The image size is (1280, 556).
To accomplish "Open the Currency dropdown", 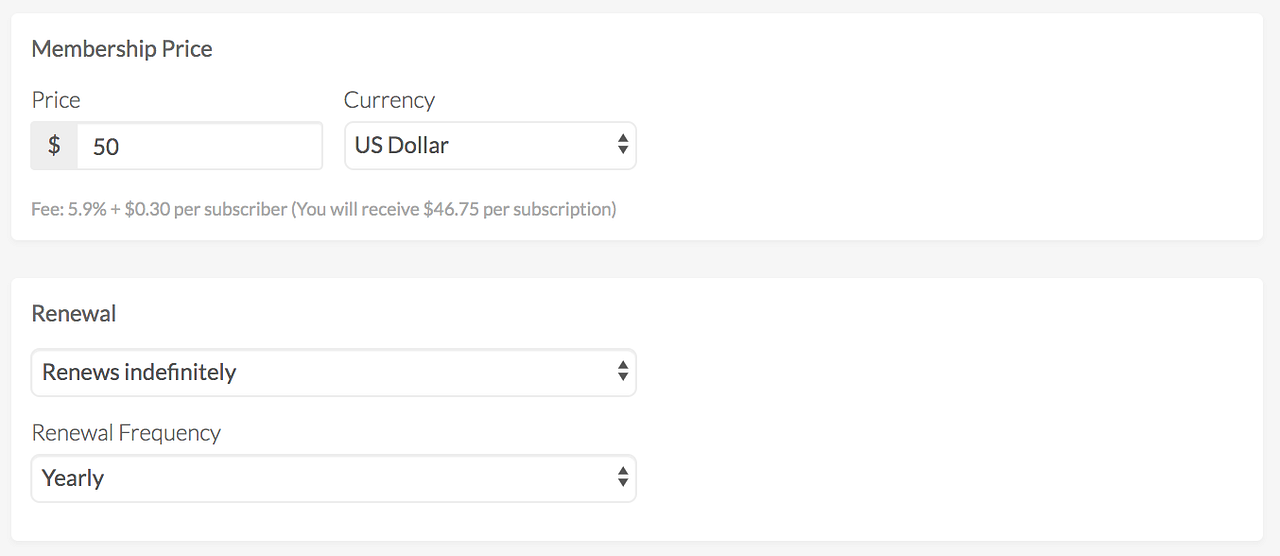I will tap(490, 146).
